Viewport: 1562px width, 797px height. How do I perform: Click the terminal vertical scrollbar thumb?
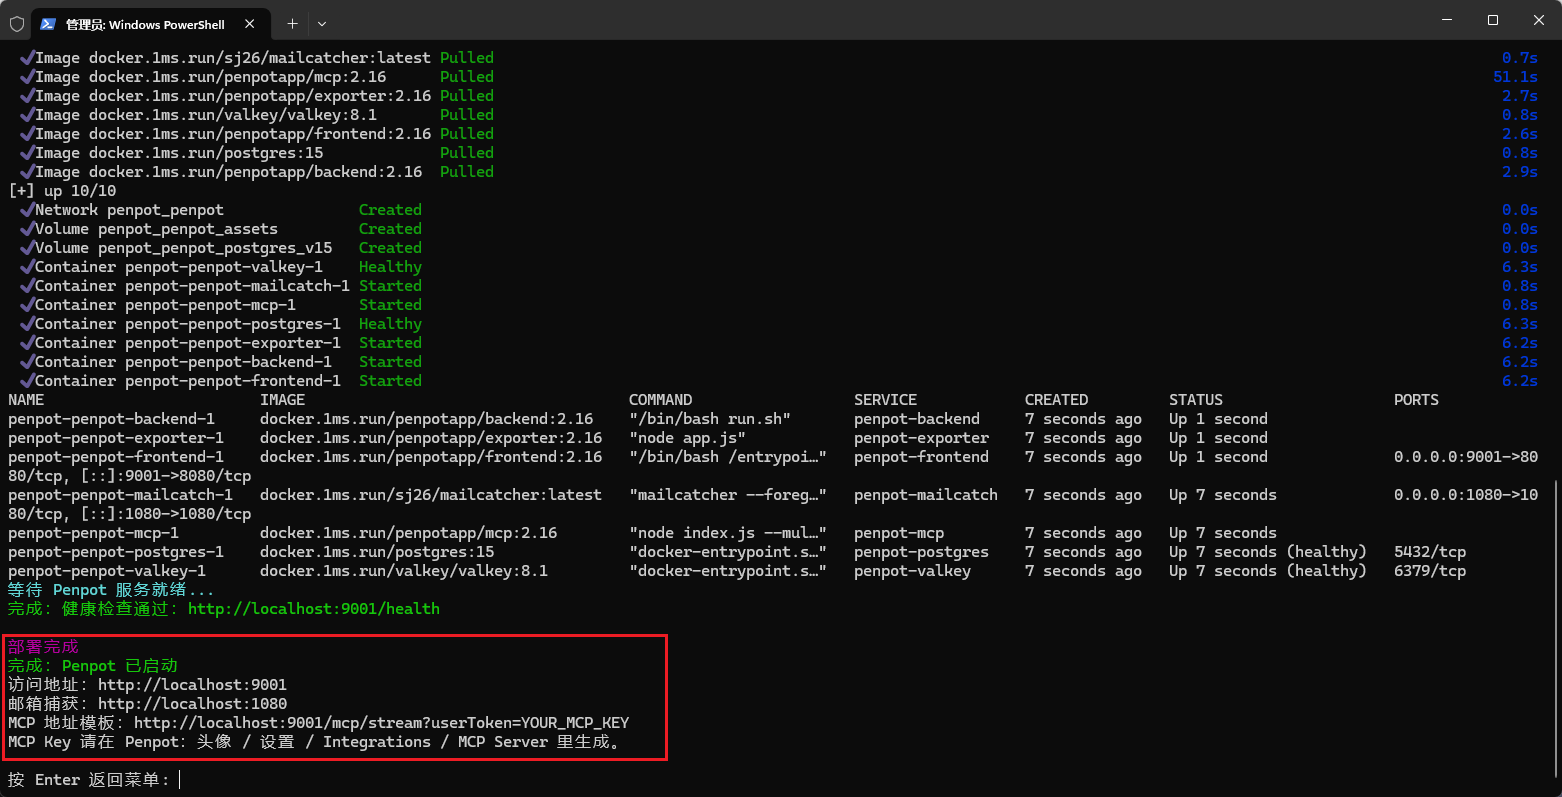click(1555, 629)
